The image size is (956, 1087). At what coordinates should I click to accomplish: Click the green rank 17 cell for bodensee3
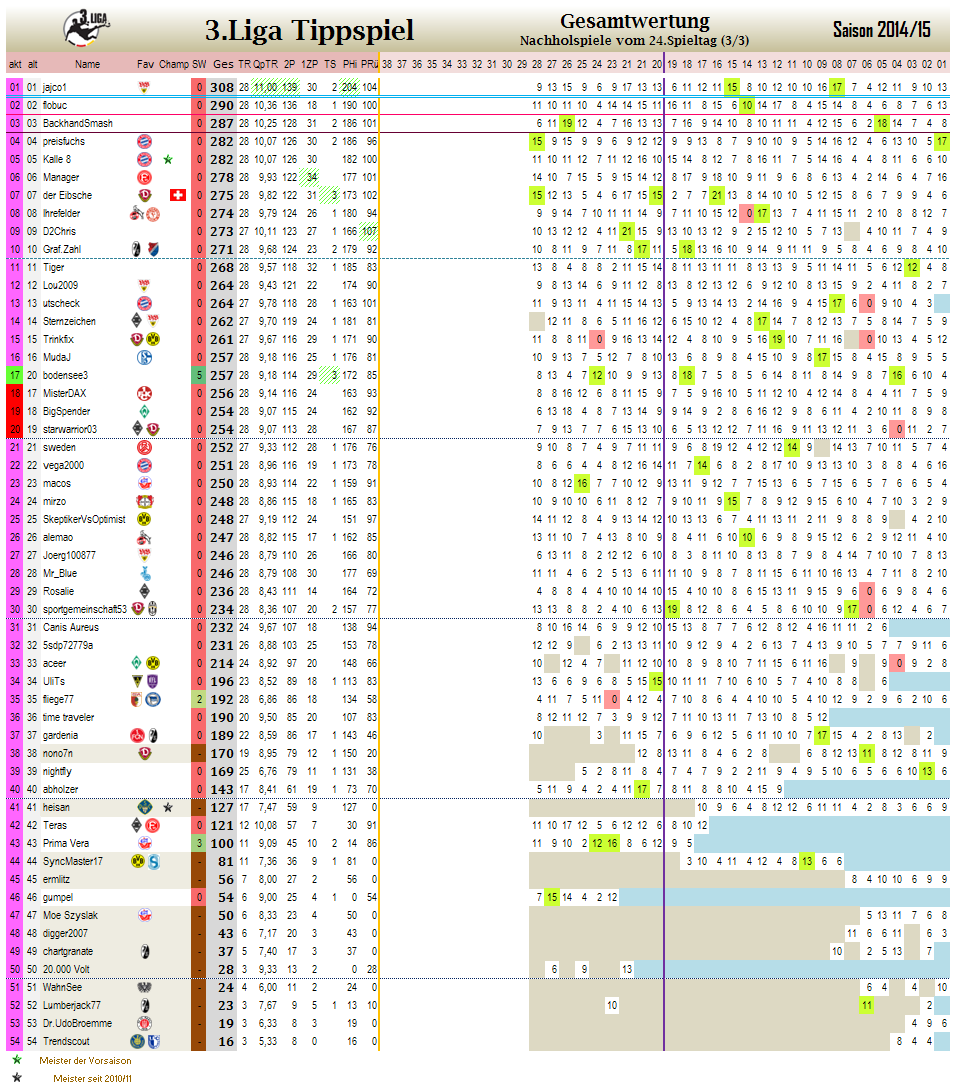(14, 375)
